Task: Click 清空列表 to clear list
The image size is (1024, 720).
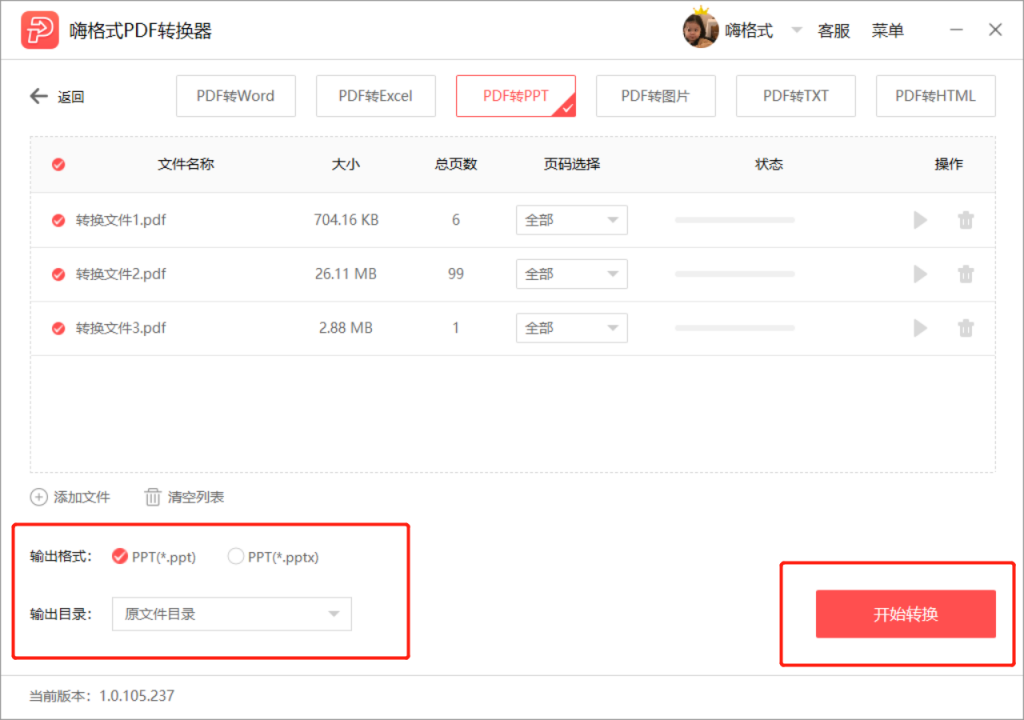Action: coord(196,497)
